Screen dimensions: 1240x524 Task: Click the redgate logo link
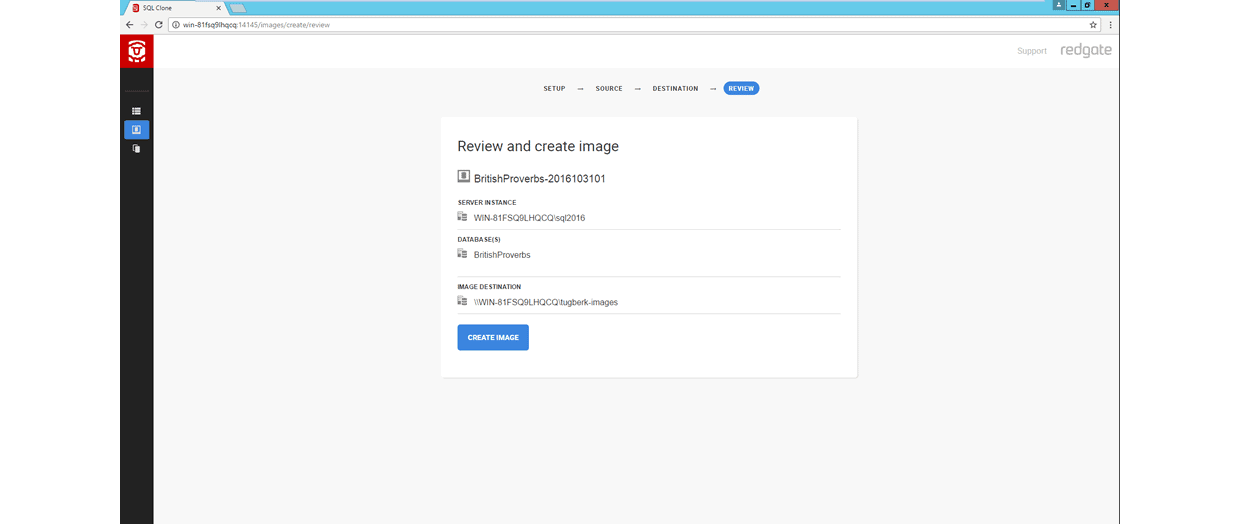[x=1085, y=50]
